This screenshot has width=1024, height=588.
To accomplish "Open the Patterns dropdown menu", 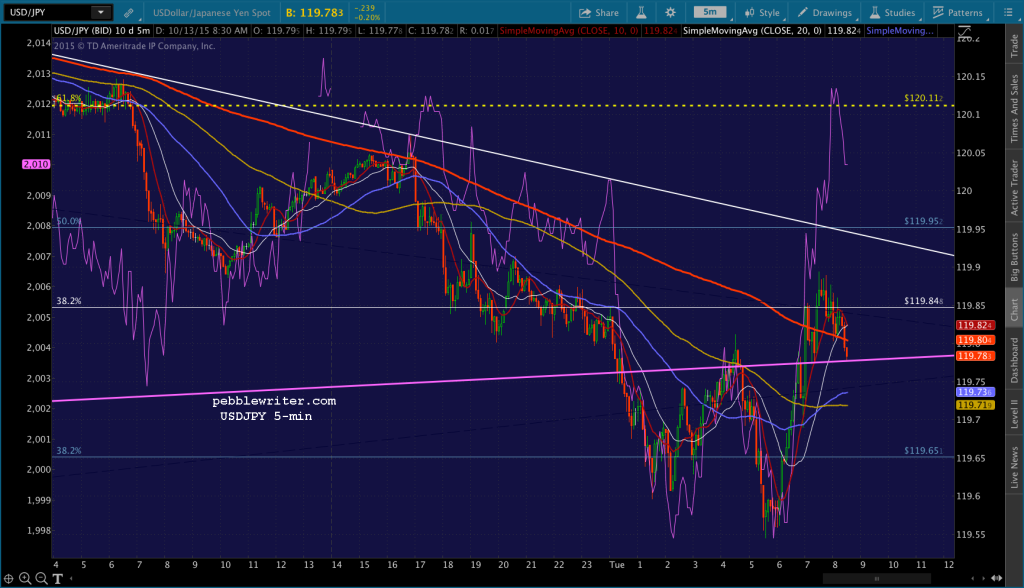I will click(x=957, y=12).
